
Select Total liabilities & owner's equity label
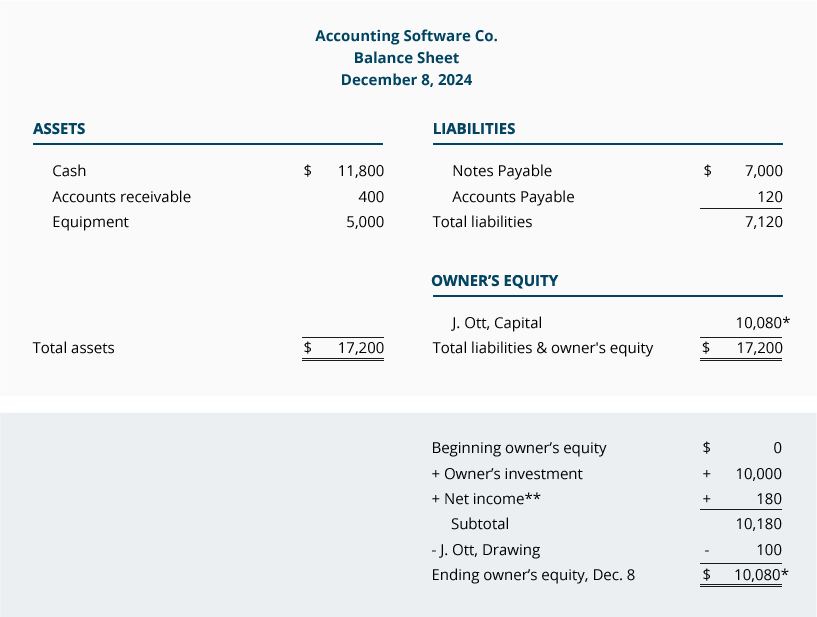(x=542, y=348)
